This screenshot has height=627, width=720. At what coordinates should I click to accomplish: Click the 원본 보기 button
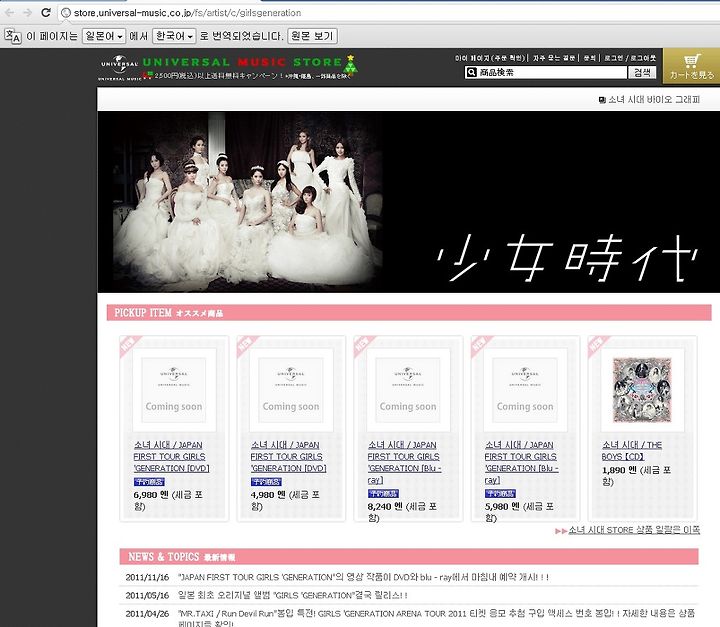tap(312, 36)
